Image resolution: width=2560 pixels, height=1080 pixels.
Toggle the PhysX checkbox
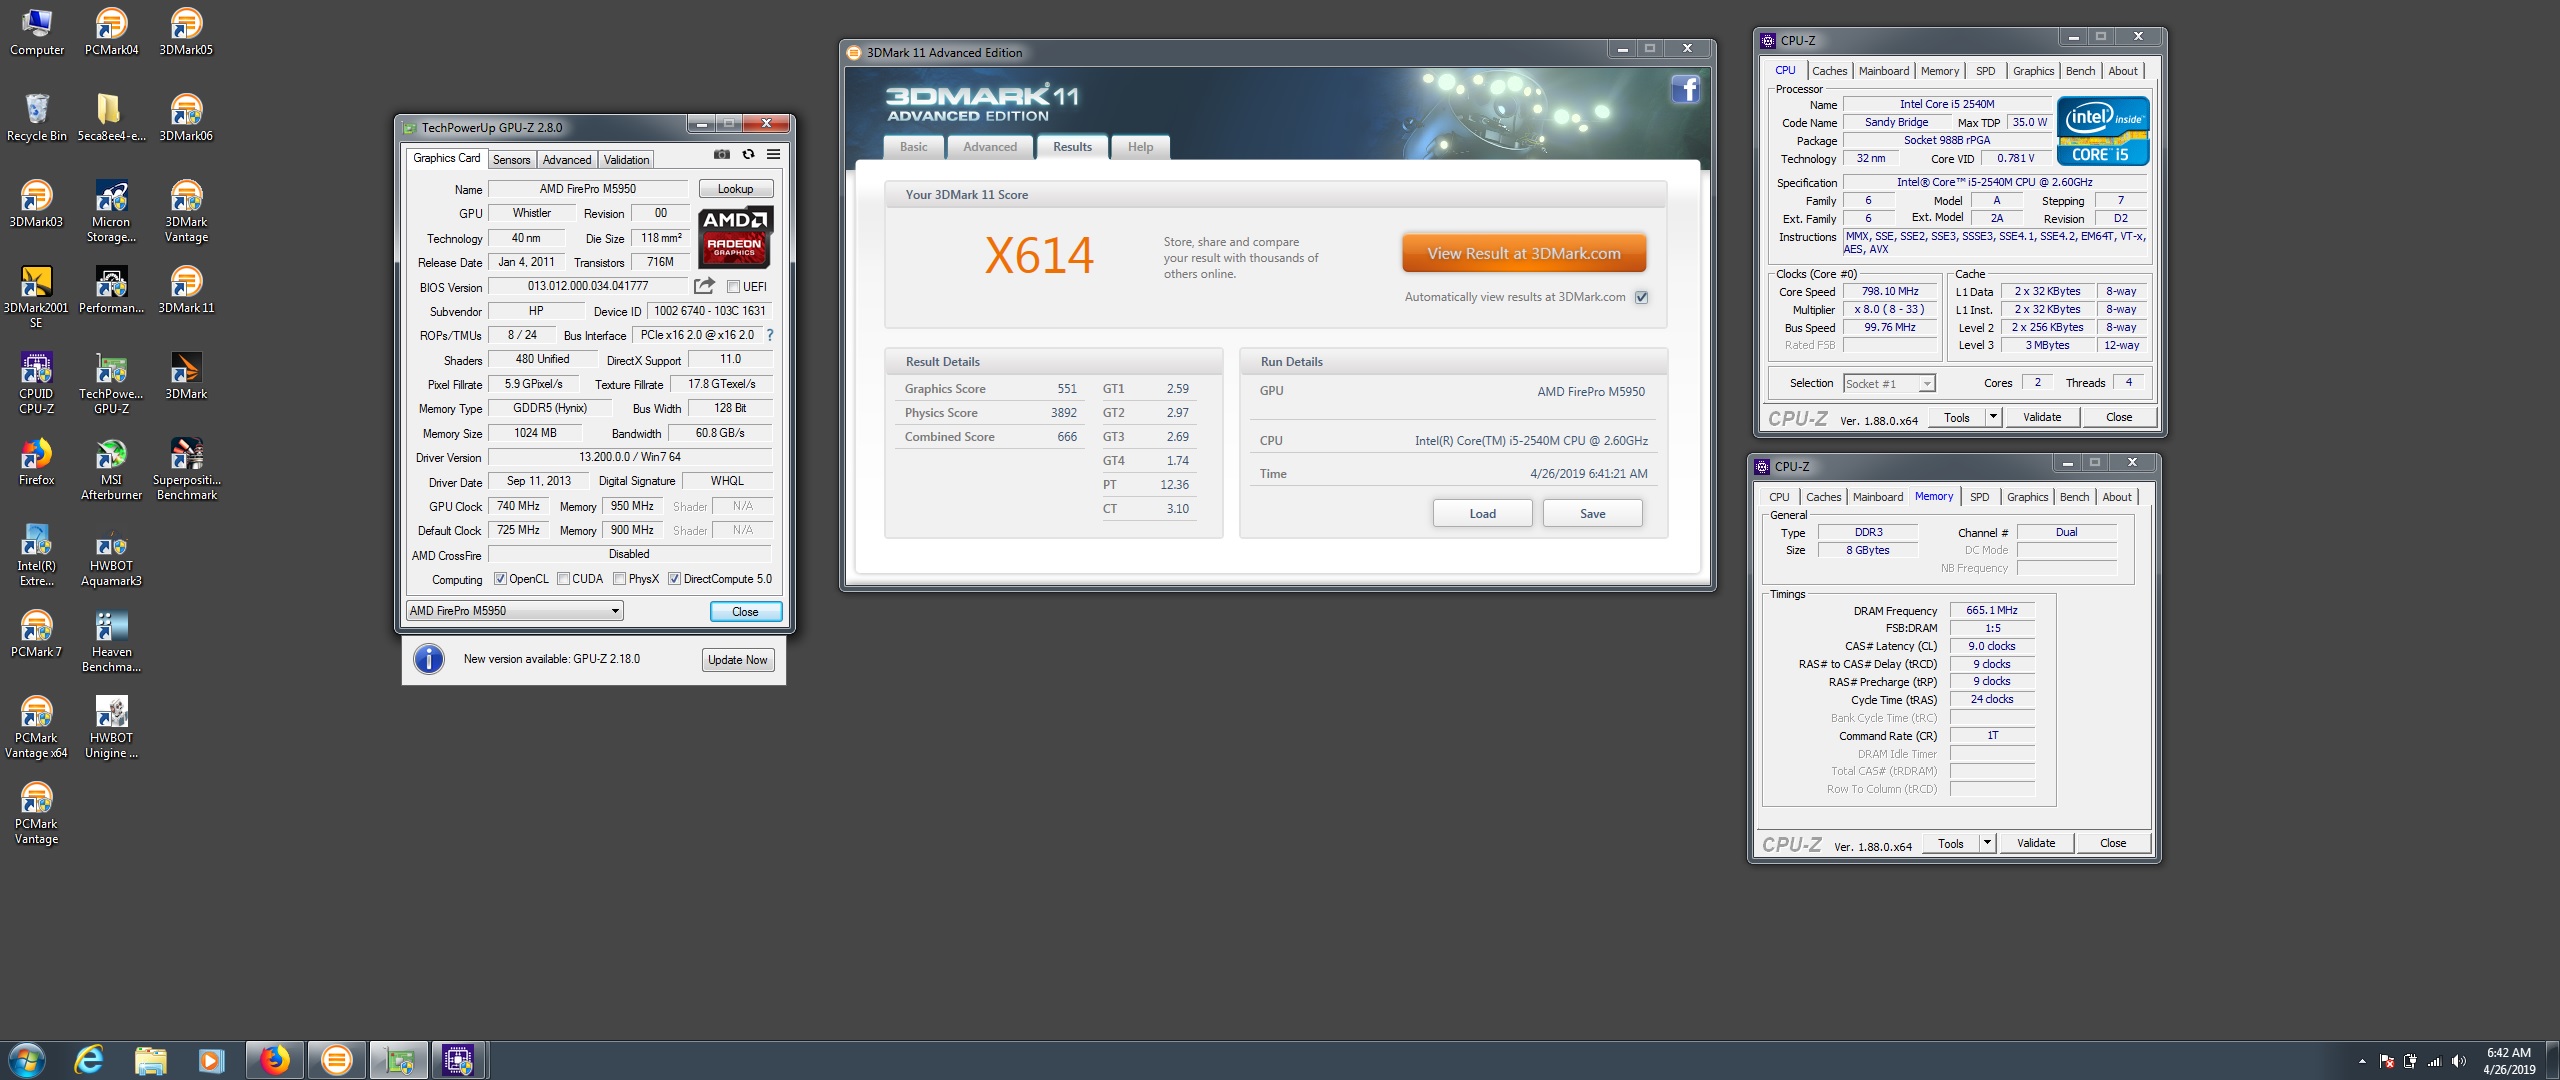(x=620, y=579)
